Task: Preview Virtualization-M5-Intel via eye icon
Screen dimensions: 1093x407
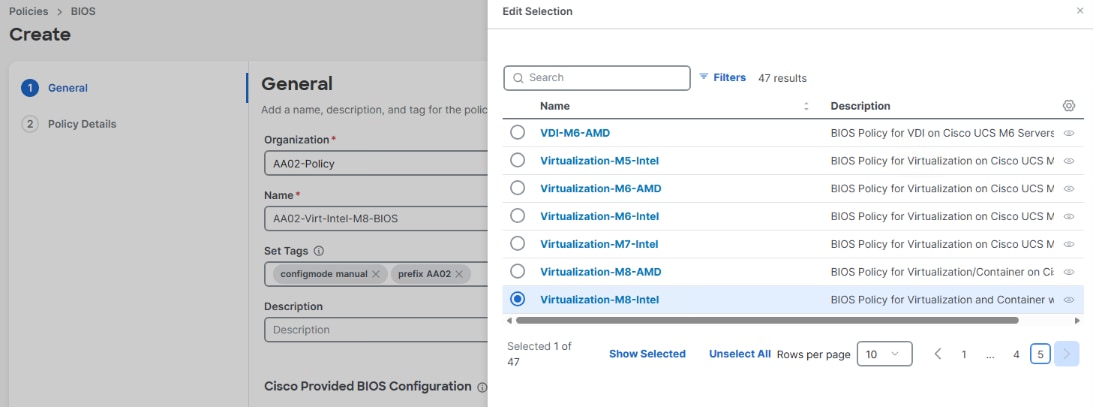Action: 1069,161
